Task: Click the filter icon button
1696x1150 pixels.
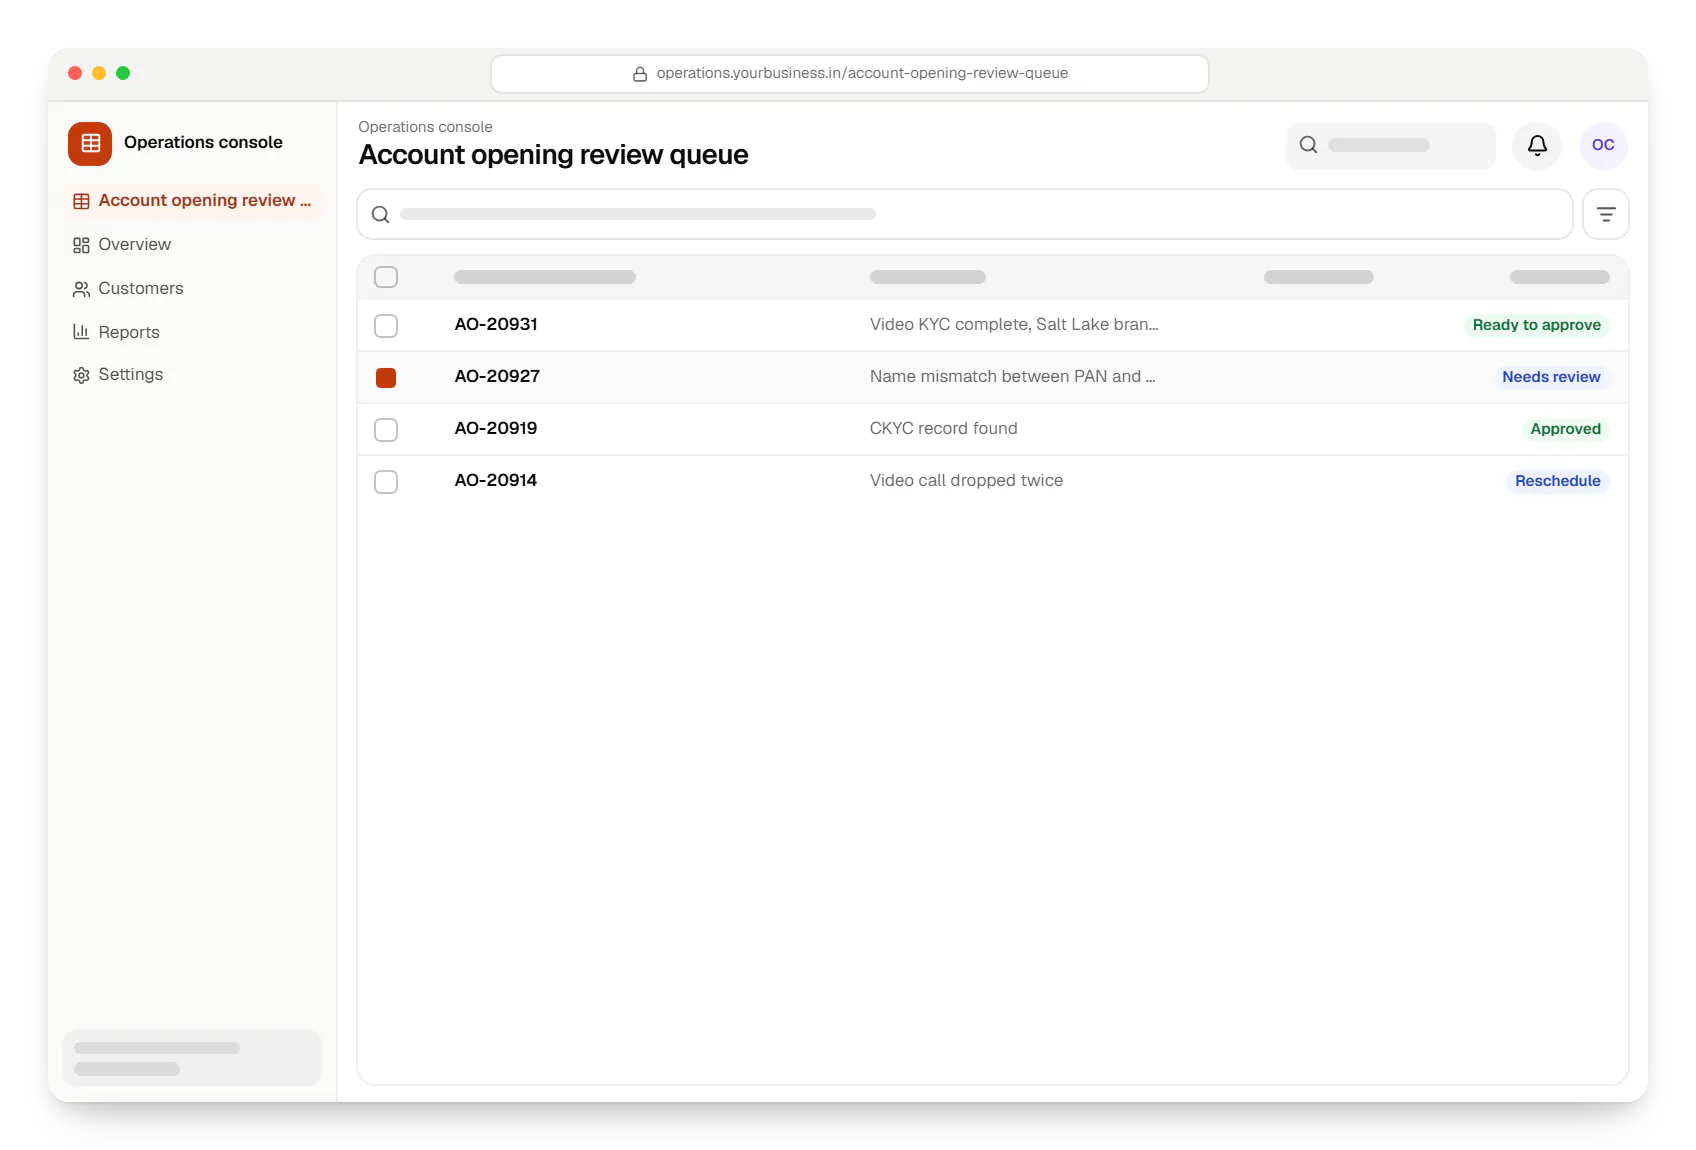Action: tap(1606, 214)
